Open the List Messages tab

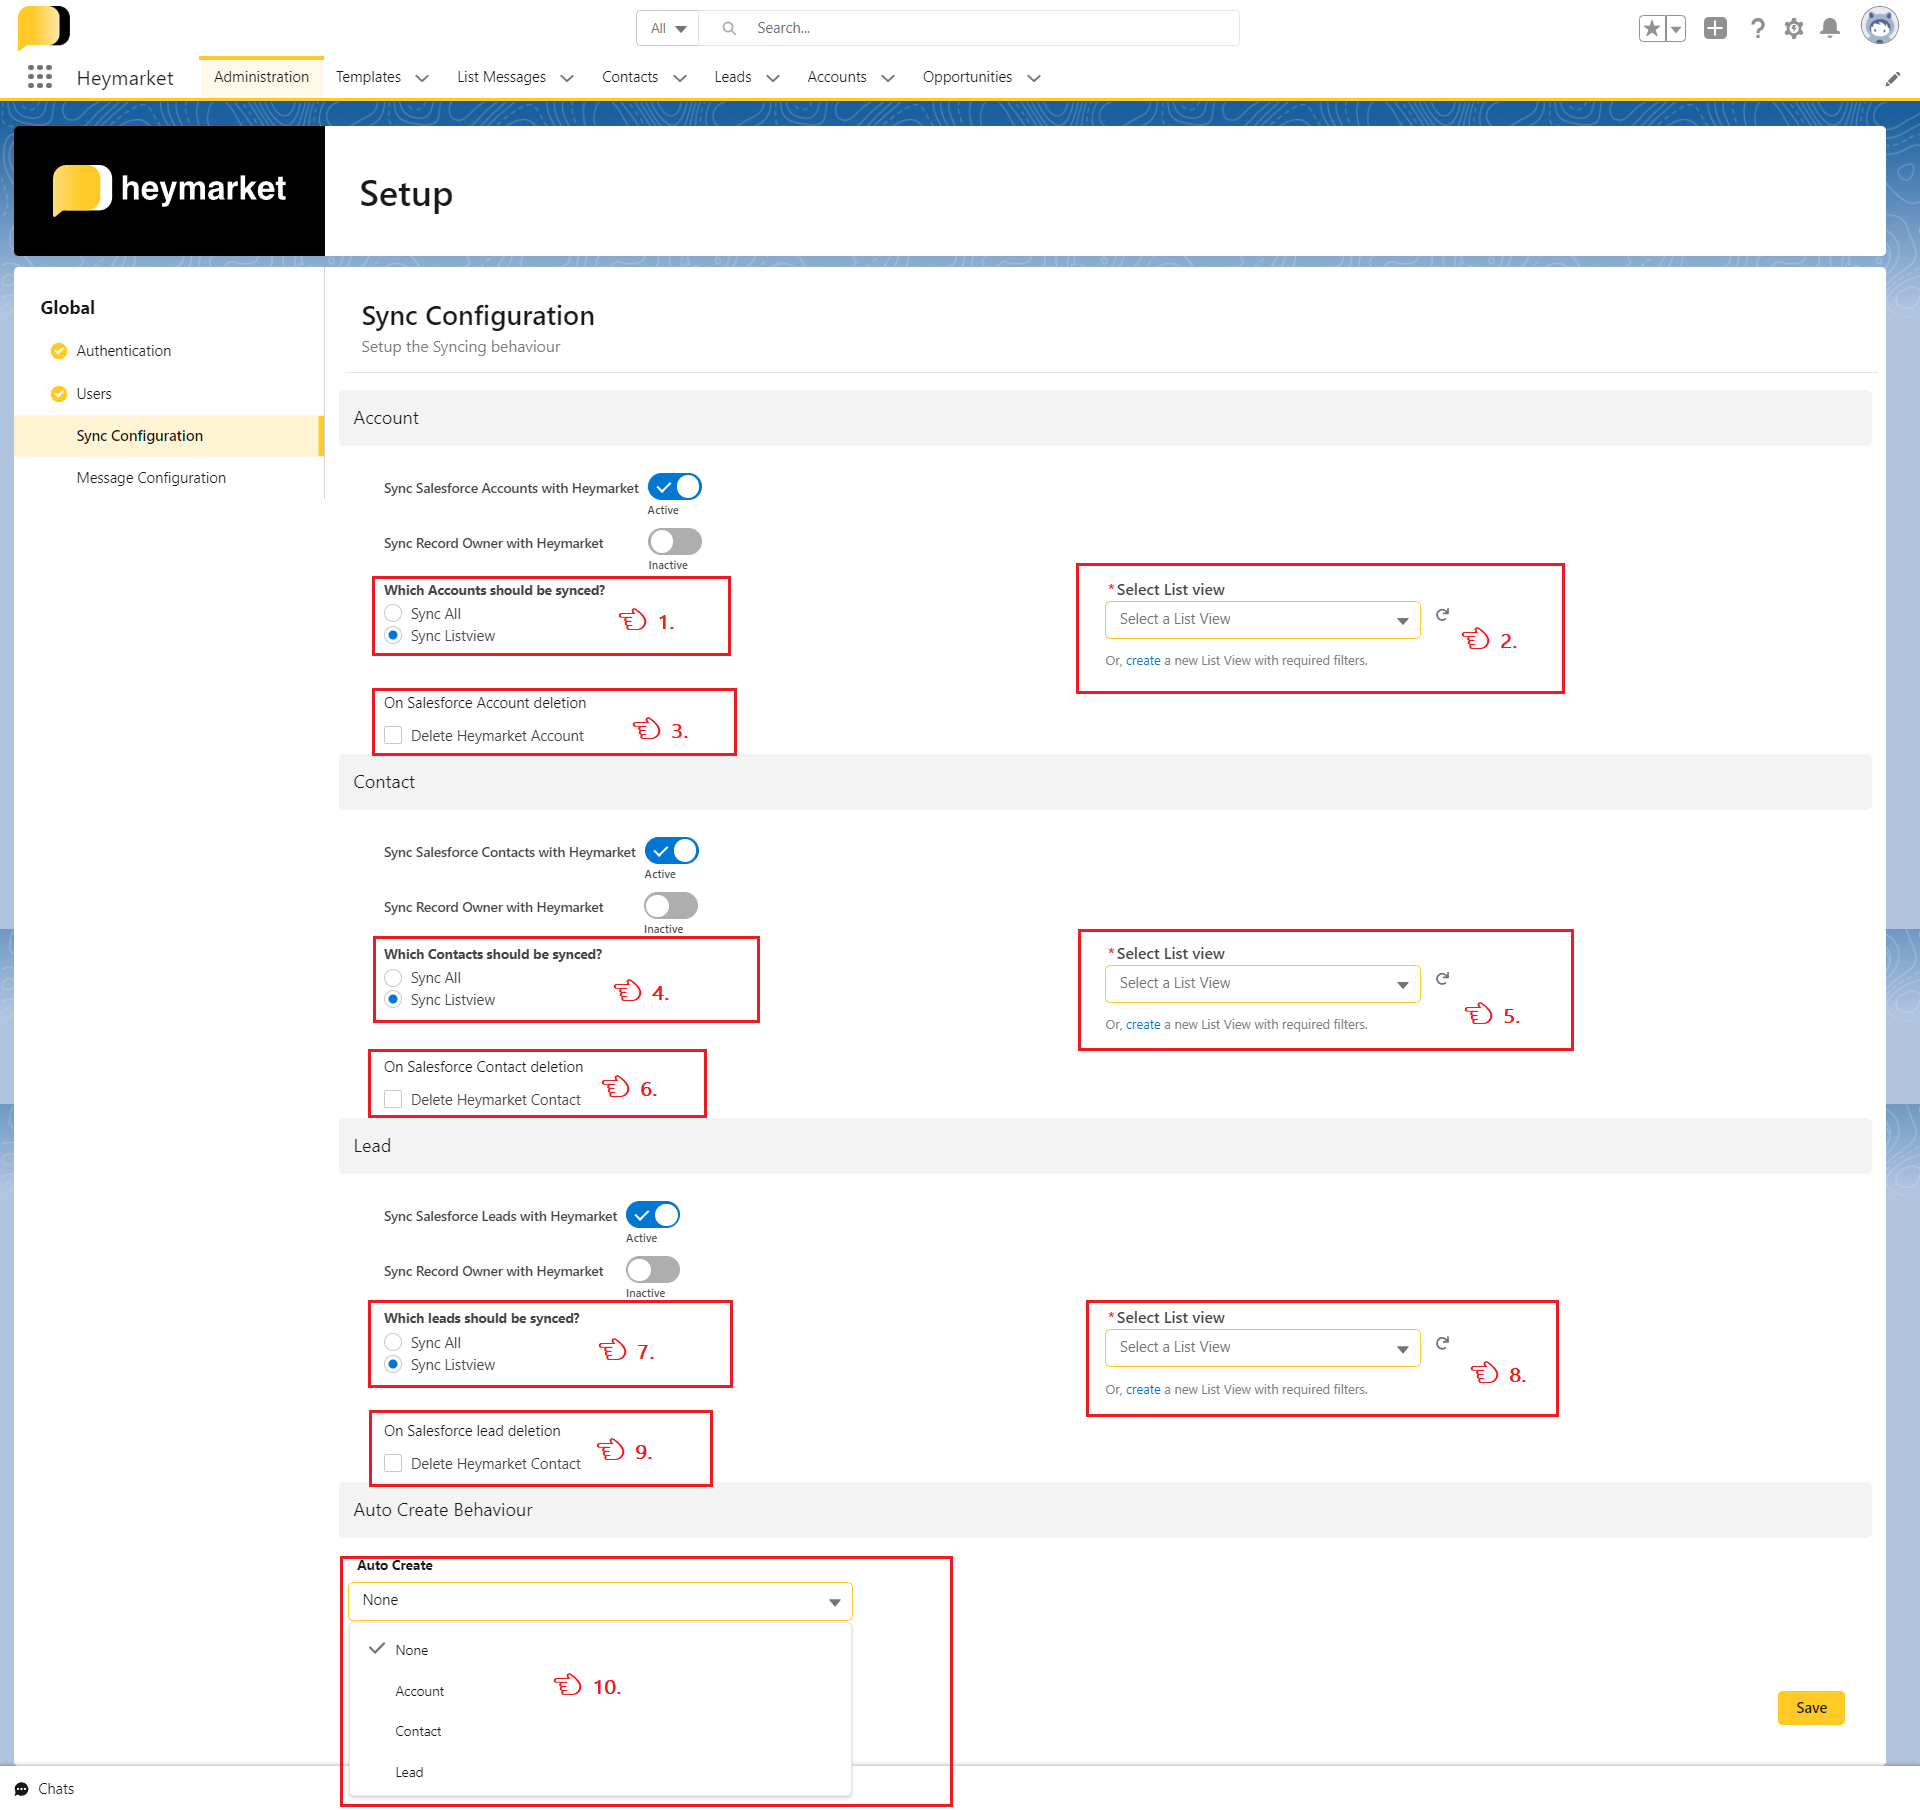click(x=501, y=77)
